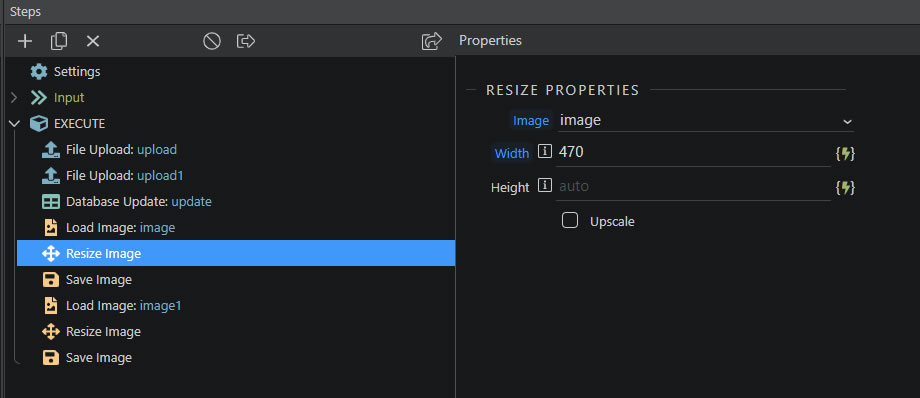Screen dimensions: 920x398
Task: Click the Height info icon
Action: [545, 186]
